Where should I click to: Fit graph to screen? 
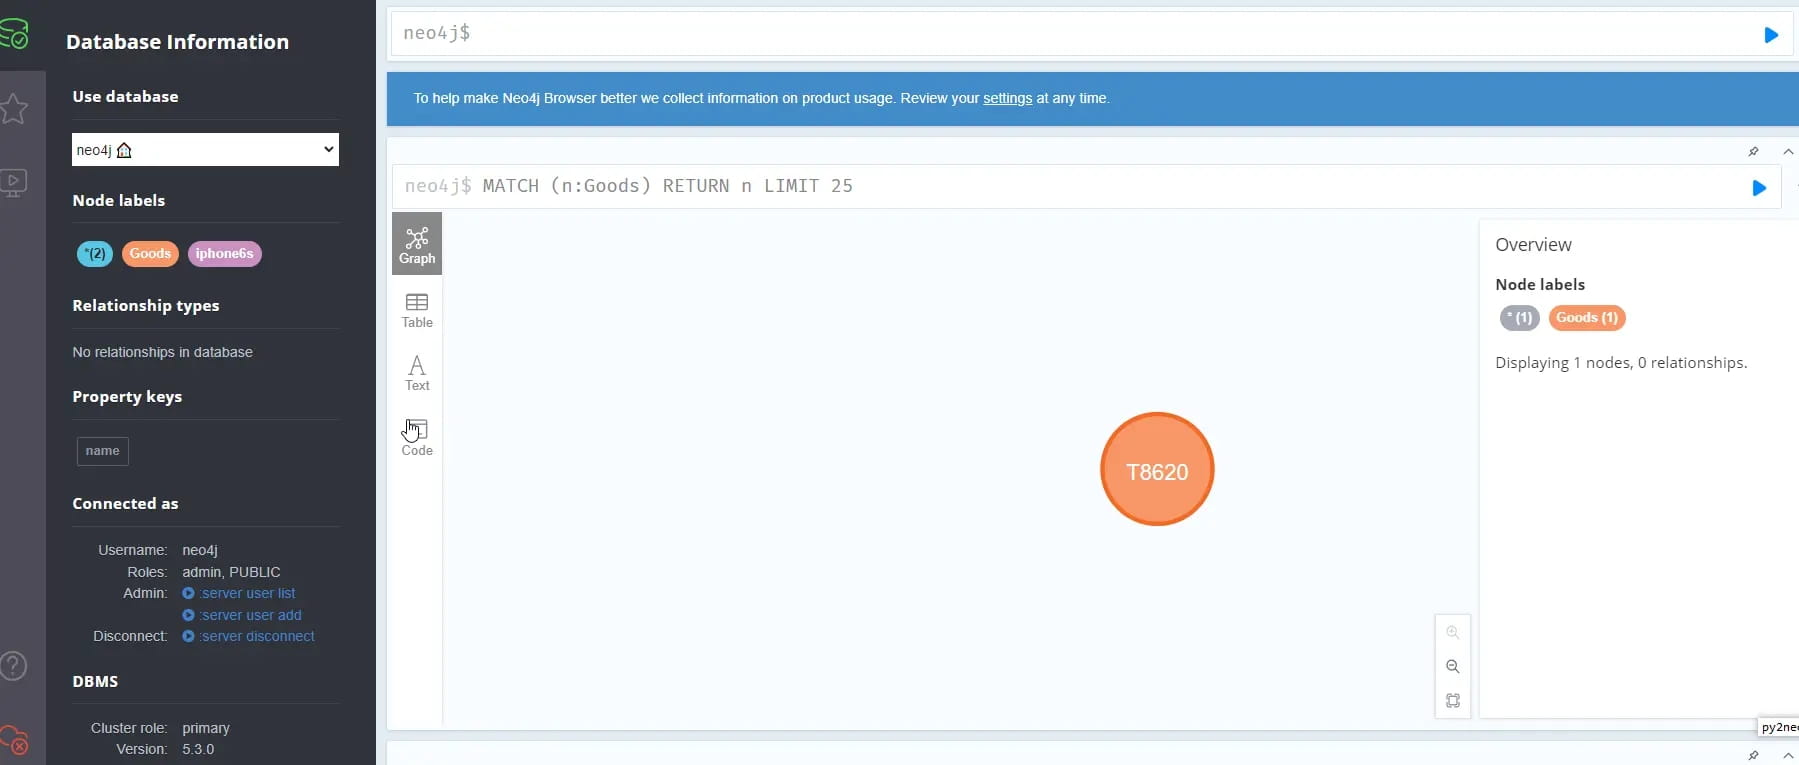(x=1453, y=701)
